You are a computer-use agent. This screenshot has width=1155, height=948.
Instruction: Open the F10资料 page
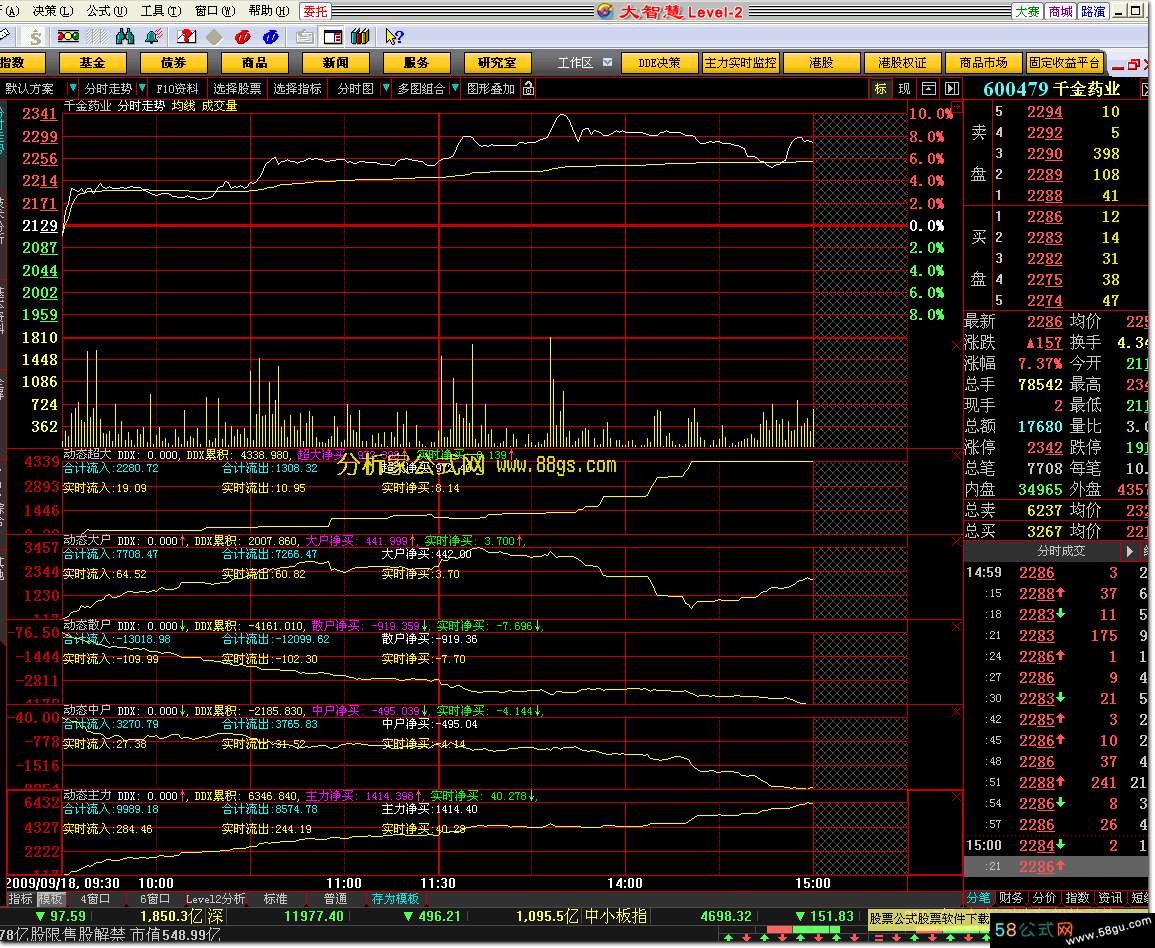point(177,88)
